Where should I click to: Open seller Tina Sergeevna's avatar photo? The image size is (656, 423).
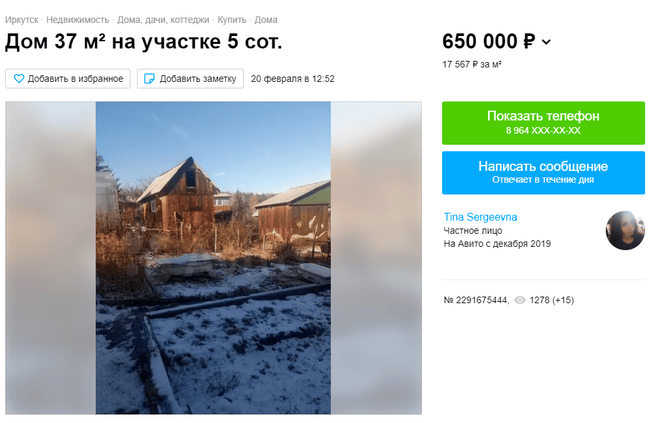[x=625, y=231]
